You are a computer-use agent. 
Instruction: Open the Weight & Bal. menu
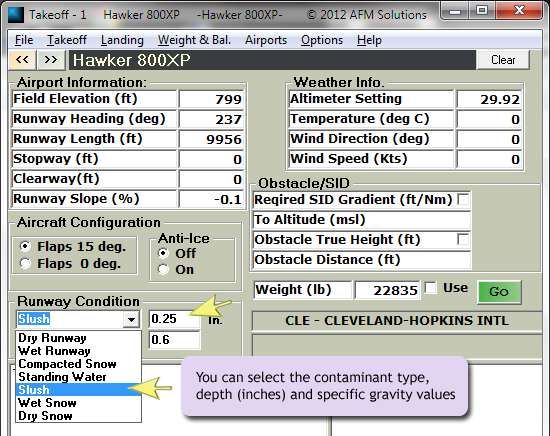point(194,40)
